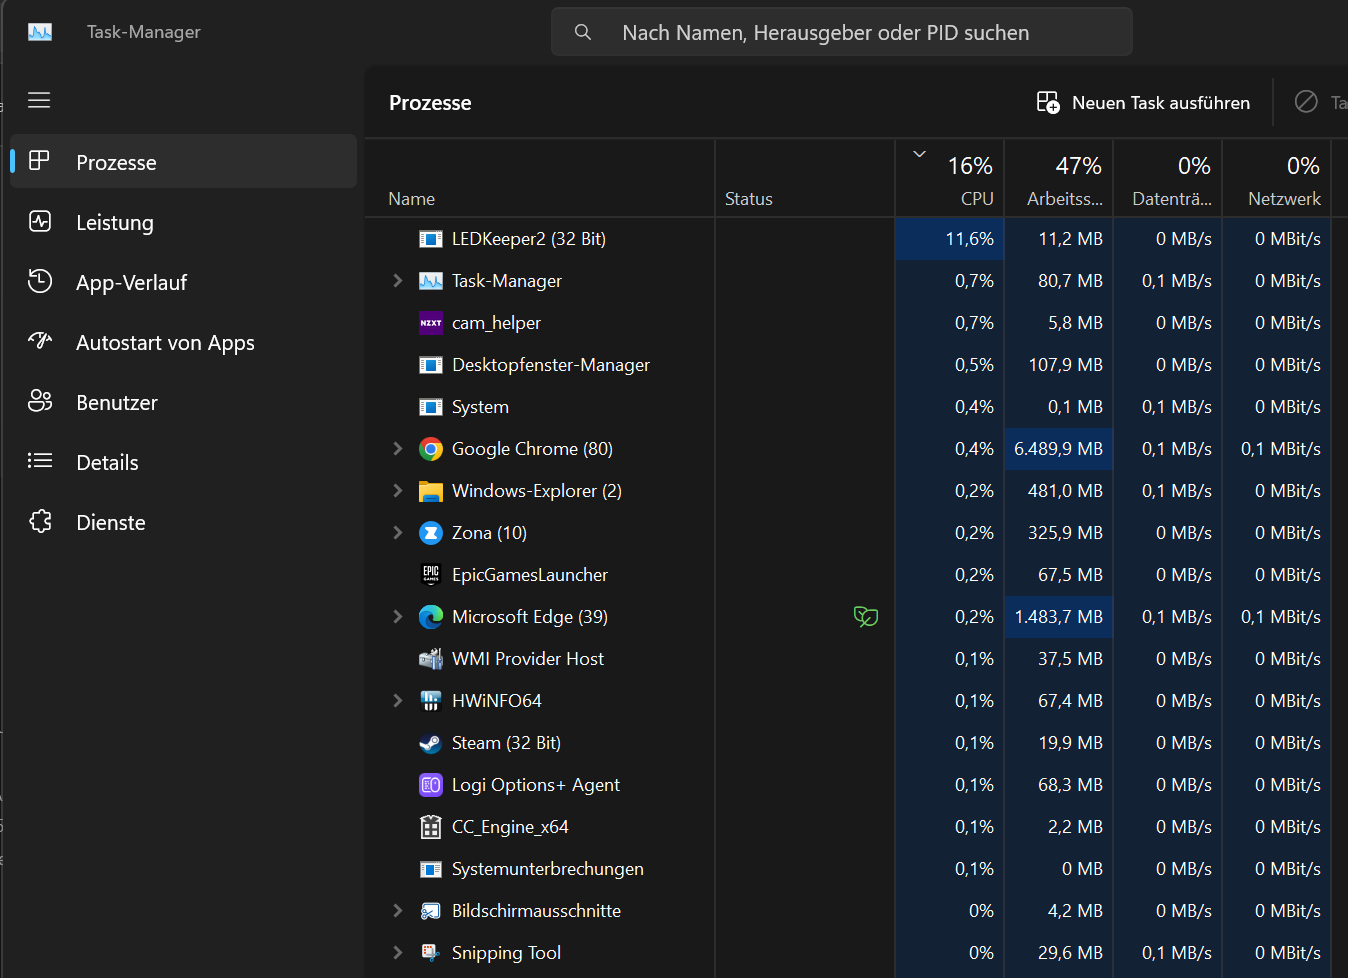
Task: Select the Logi Options+ Agent name
Action: click(x=536, y=785)
